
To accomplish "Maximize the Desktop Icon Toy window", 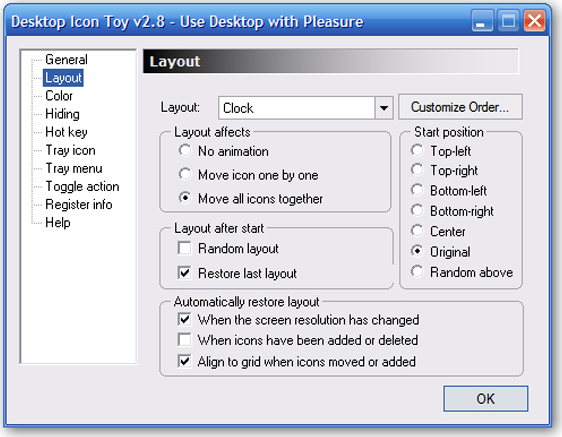I will tap(508, 21).
